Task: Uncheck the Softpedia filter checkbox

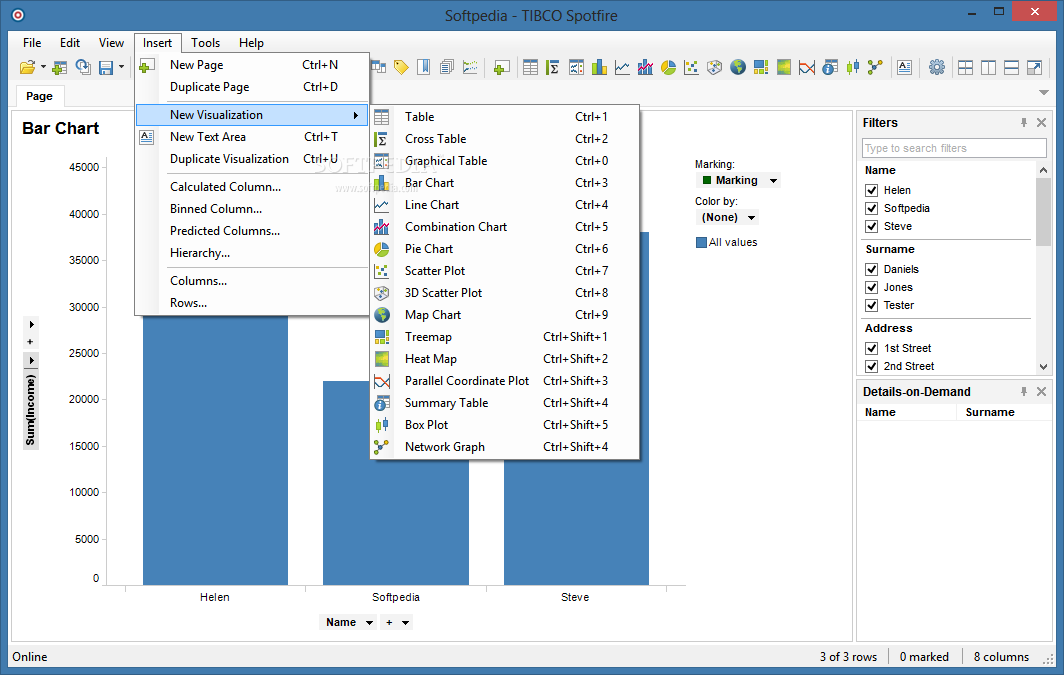Action: tap(871, 208)
